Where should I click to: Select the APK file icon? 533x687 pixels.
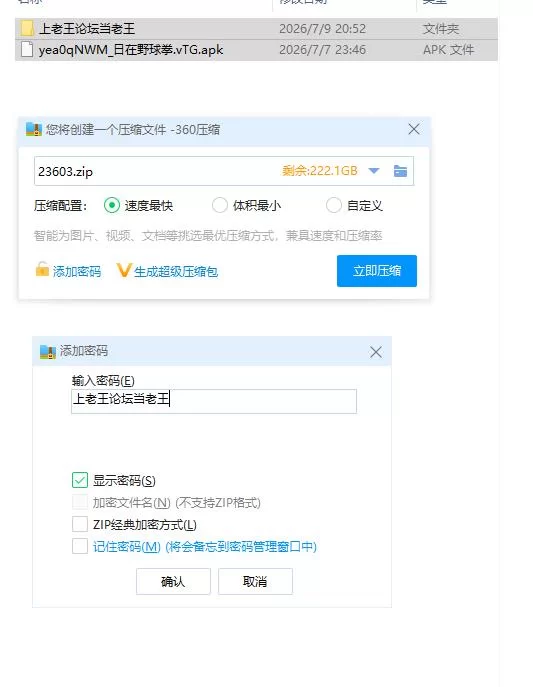coord(27,49)
